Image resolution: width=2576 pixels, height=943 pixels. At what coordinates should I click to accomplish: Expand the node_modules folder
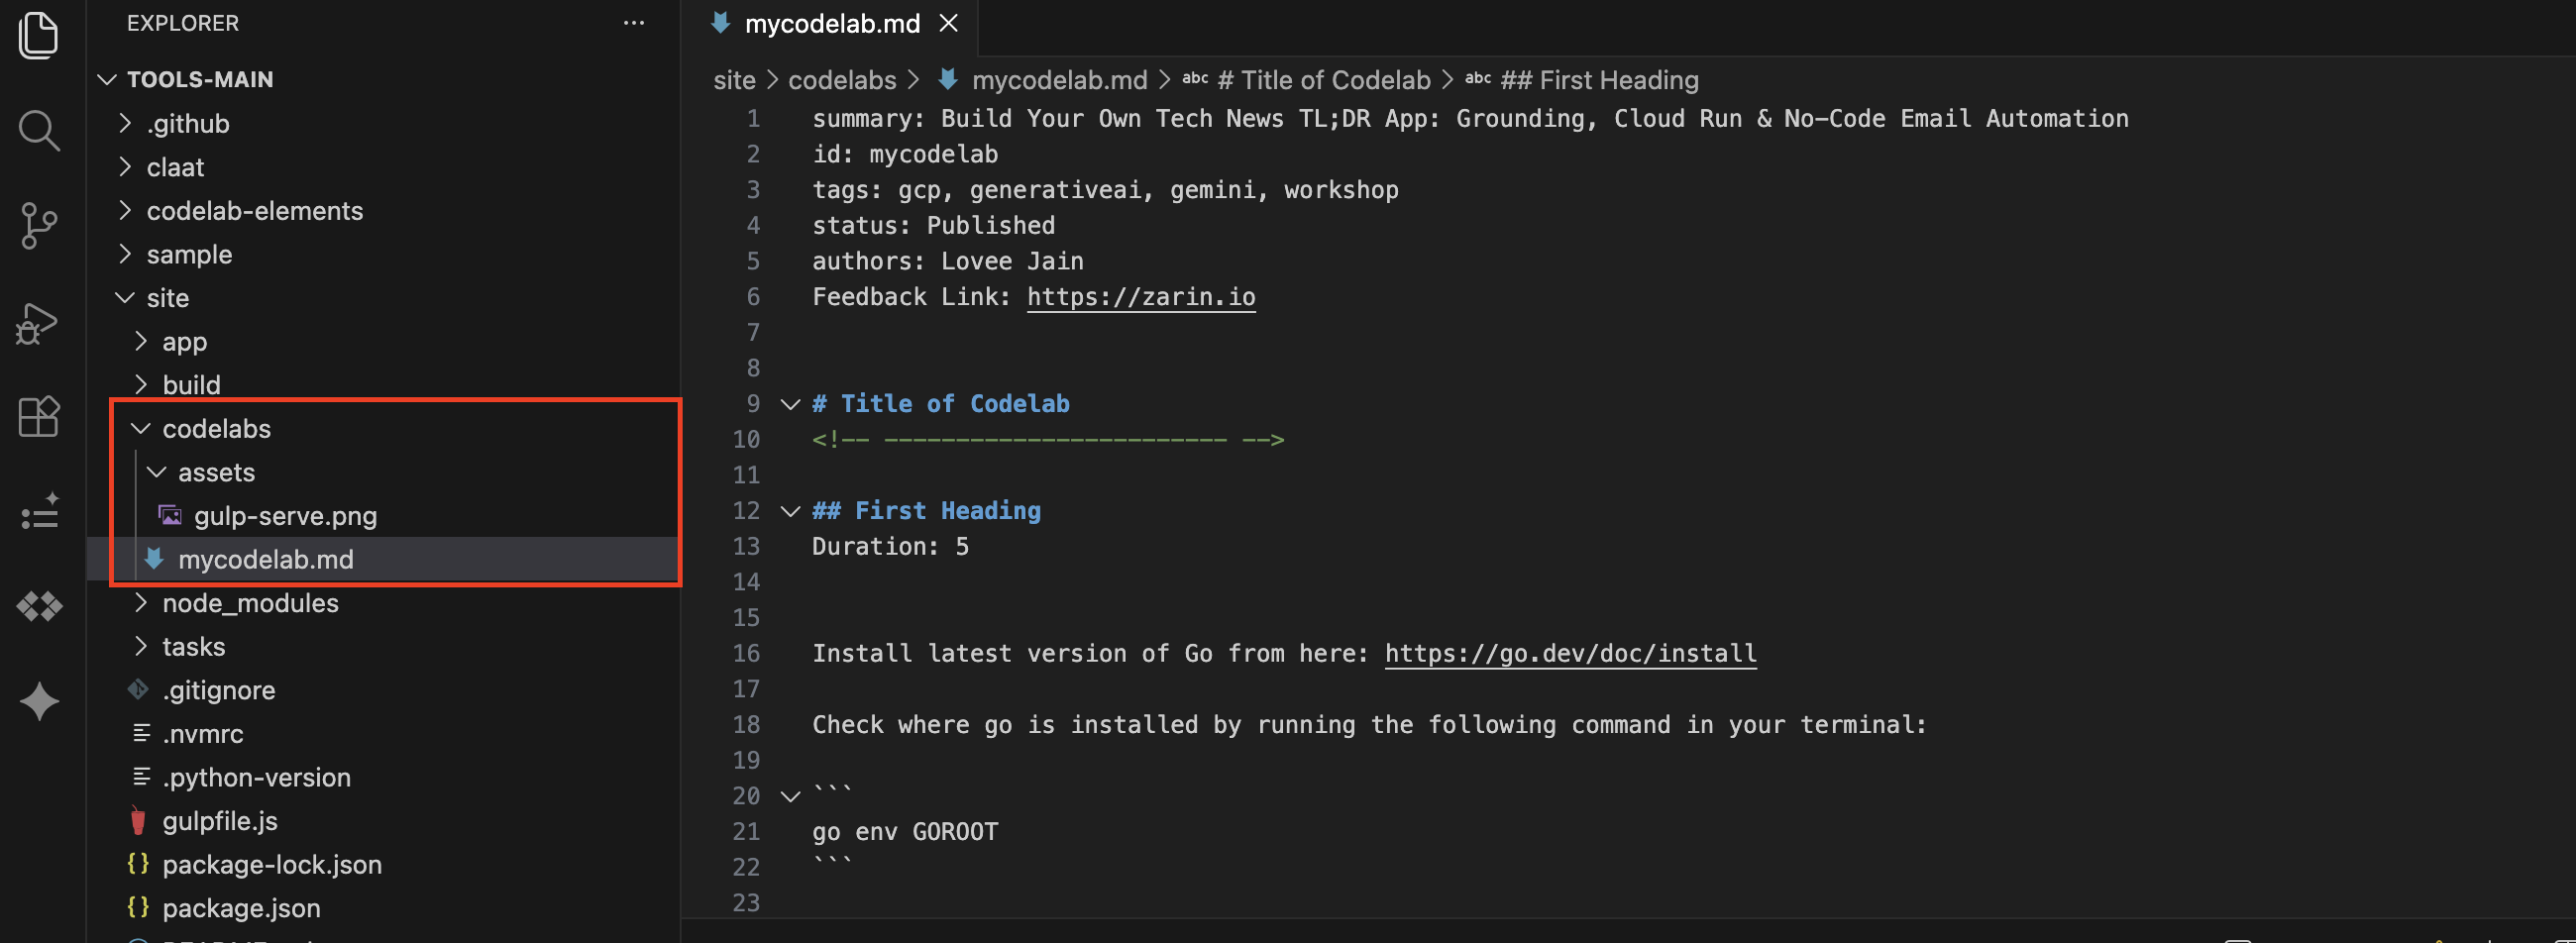click(x=141, y=602)
